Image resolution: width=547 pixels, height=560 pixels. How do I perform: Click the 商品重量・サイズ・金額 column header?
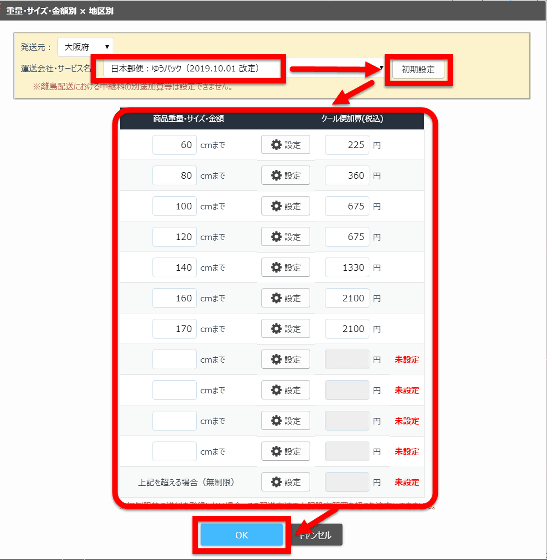pos(189,119)
